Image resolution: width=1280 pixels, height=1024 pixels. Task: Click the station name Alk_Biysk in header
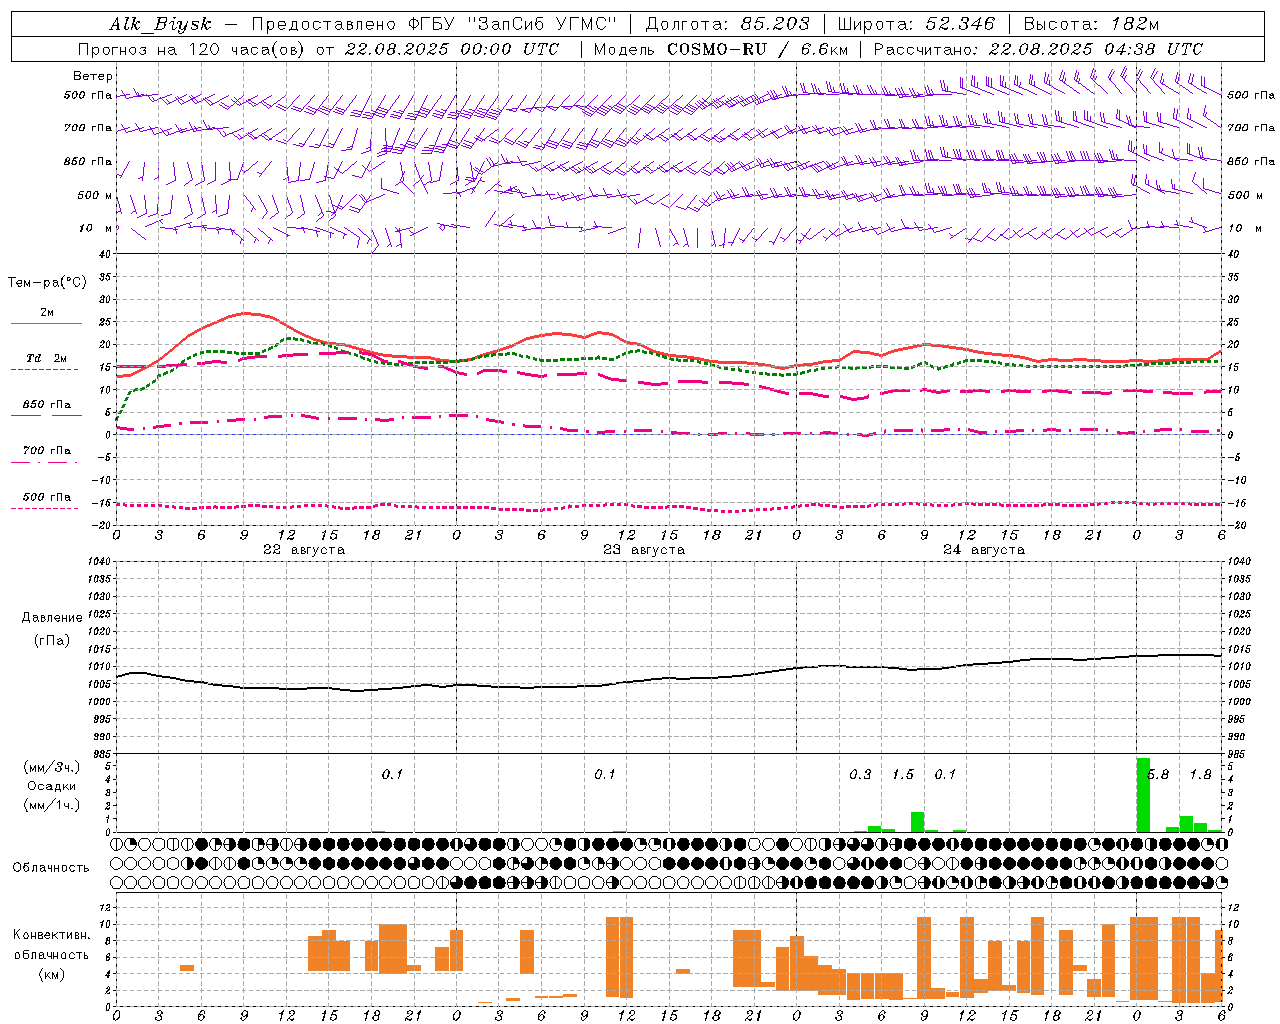(160, 24)
